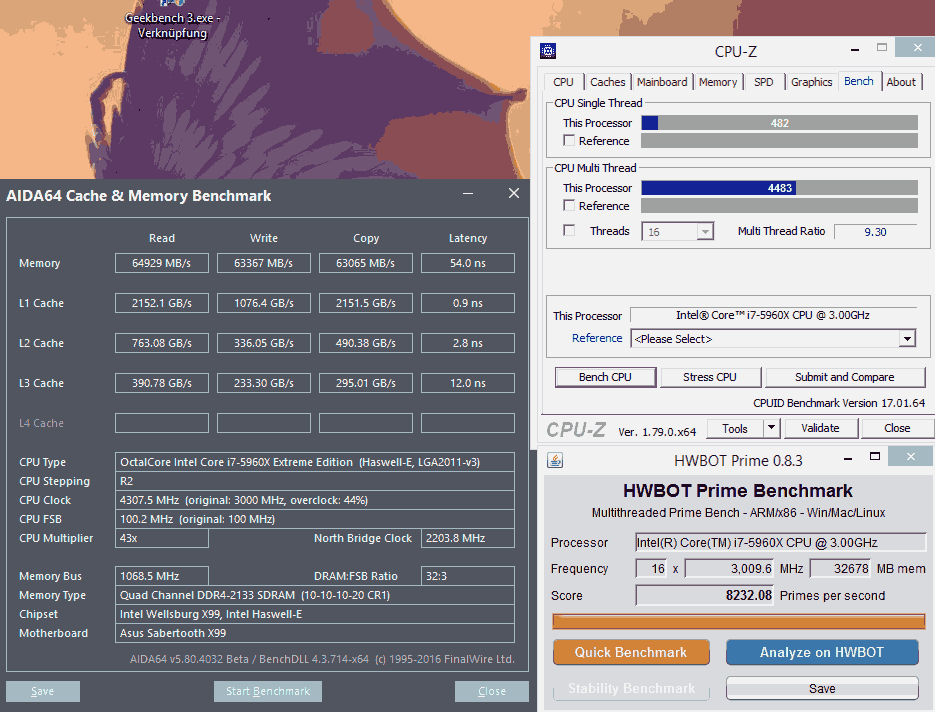The width and height of the screenshot is (935, 712).
Task: Maximize the HWBOT Prime window
Action: pos(875,457)
